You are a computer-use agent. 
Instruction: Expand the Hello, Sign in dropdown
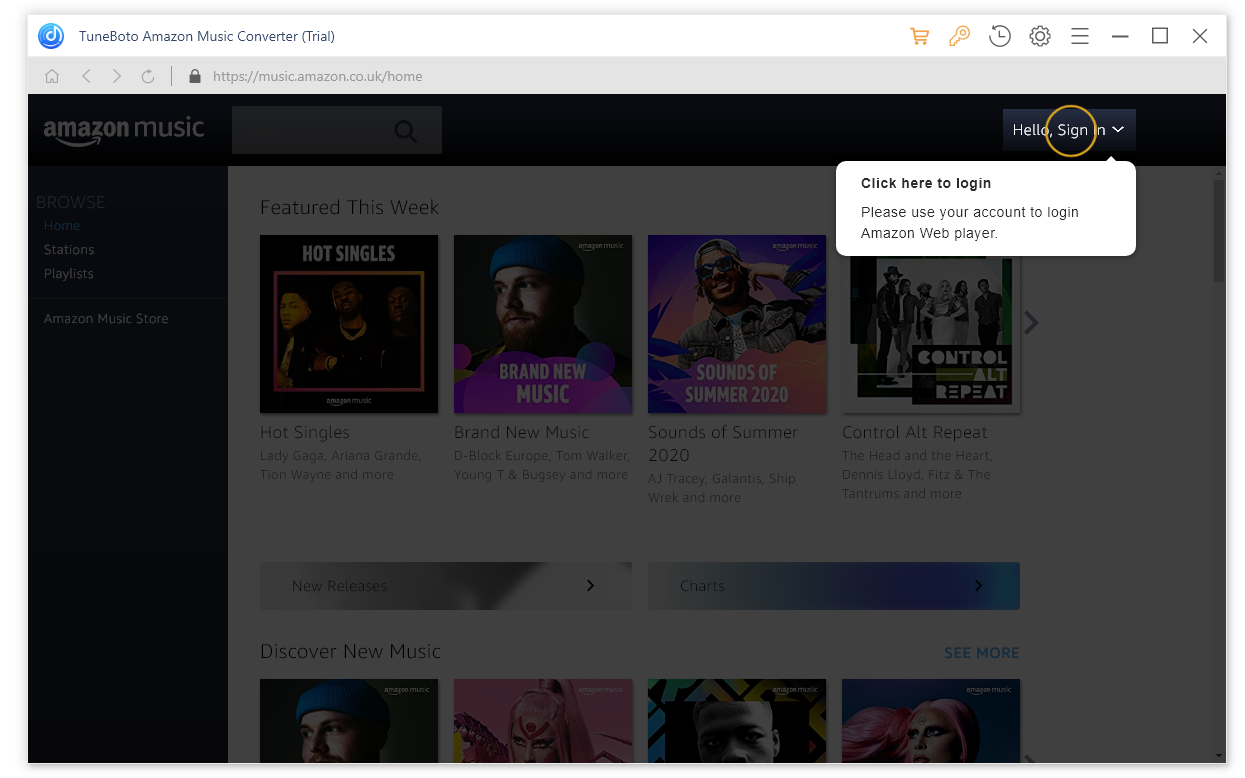pos(1069,130)
